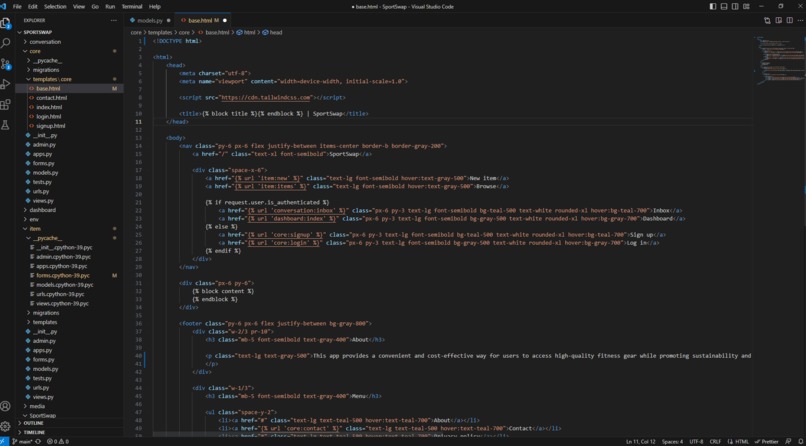
Task: Open the errors and warnings count
Action: point(58,441)
